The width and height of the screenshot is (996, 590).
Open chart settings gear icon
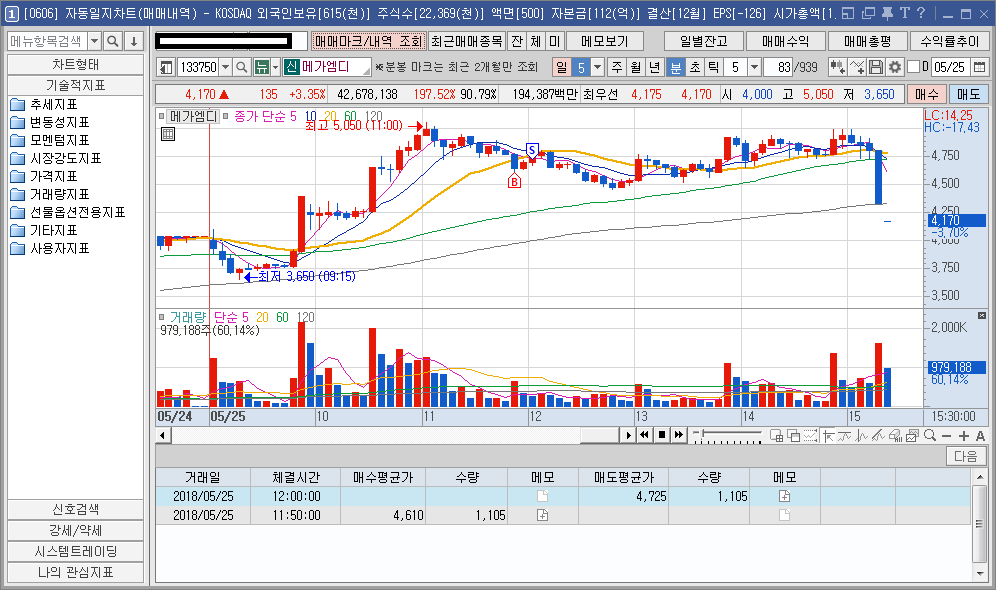point(894,67)
